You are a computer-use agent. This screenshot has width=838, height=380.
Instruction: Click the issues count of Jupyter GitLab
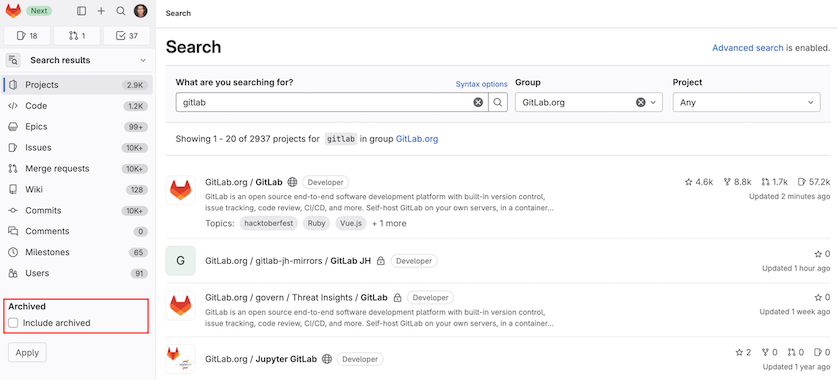point(822,353)
